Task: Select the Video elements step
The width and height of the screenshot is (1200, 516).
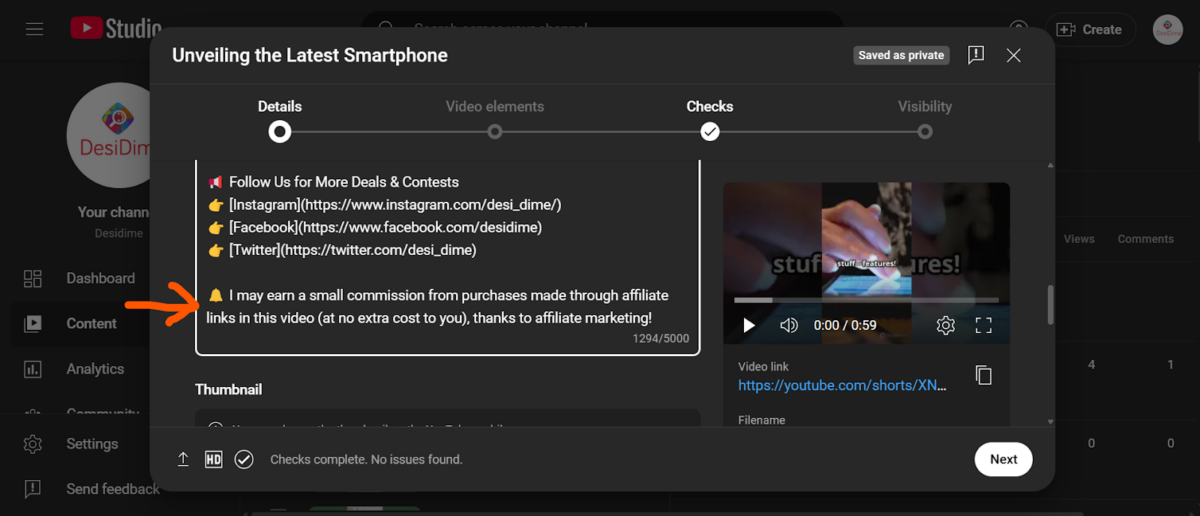Action: tap(495, 131)
